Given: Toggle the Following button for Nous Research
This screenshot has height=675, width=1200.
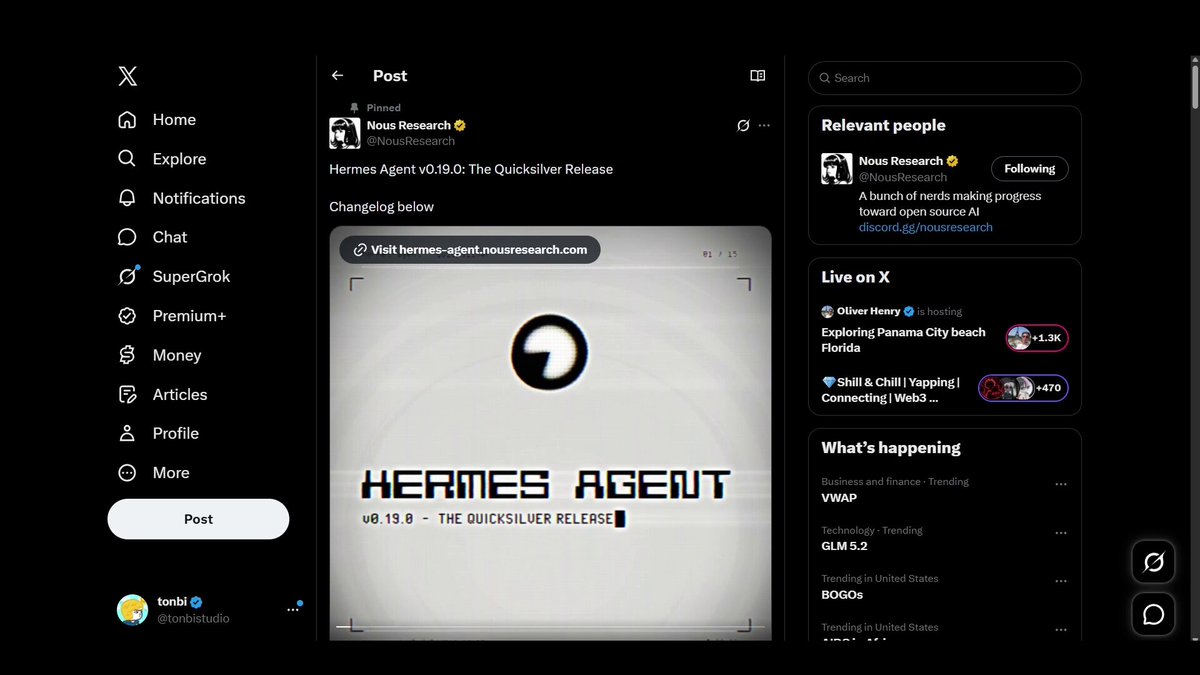Looking at the screenshot, I should point(1030,169).
